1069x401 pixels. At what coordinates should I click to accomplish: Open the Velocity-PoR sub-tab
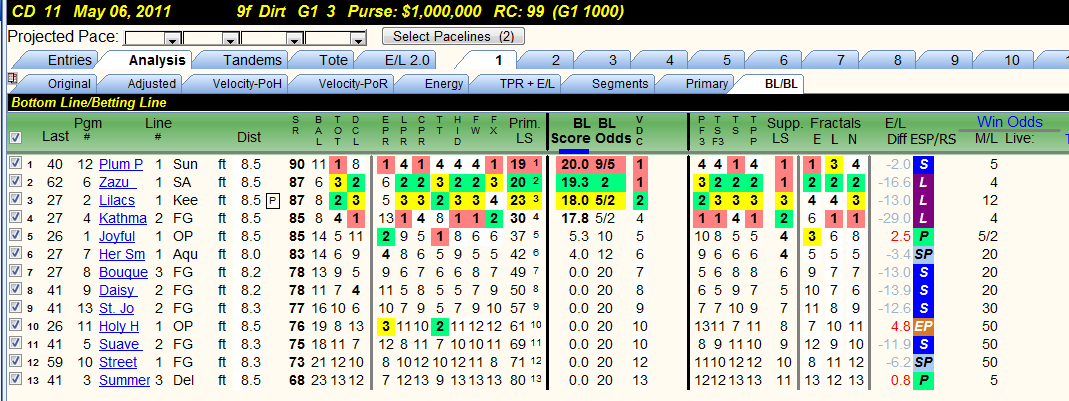pos(352,84)
